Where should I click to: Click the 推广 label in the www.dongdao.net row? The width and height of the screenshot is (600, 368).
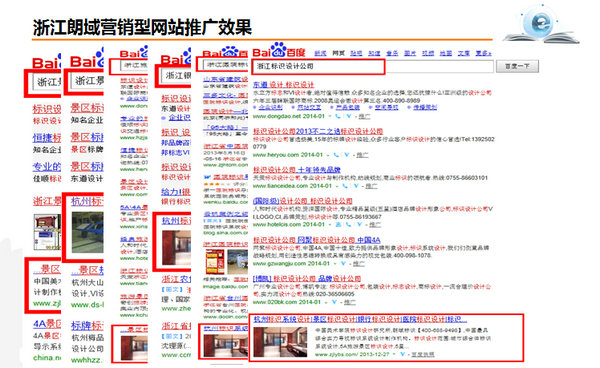click(x=364, y=116)
